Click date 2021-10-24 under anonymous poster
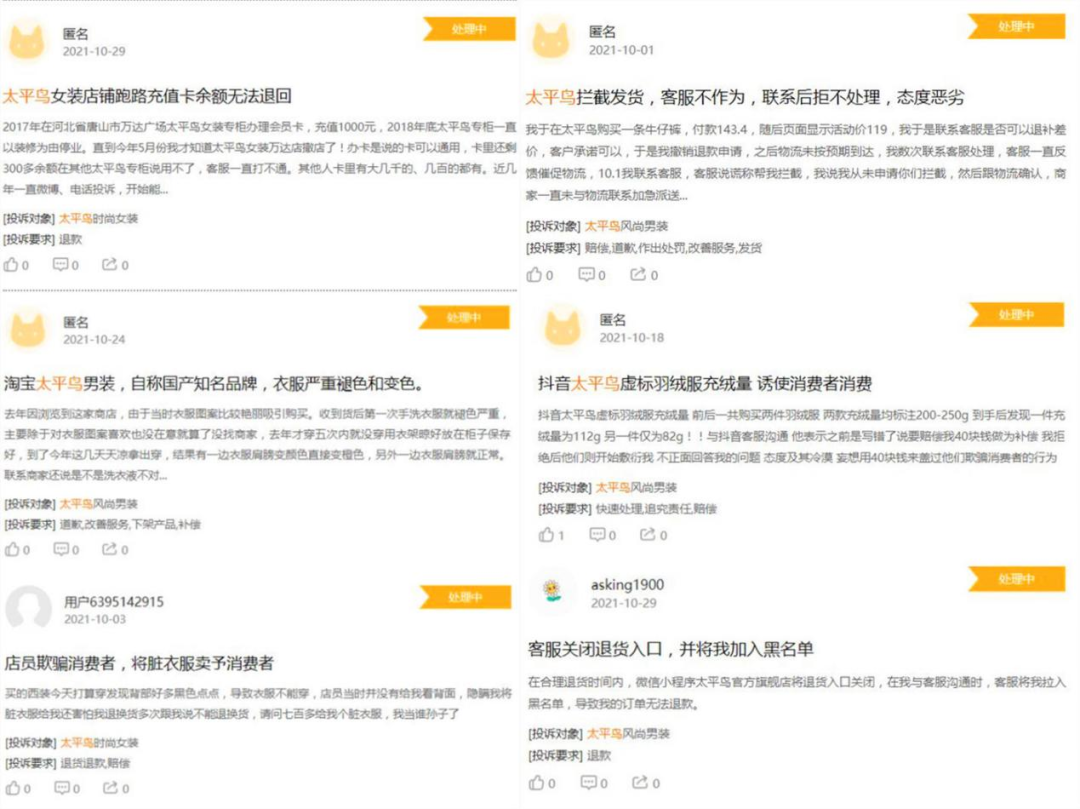The height and width of the screenshot is (809, 1080). 94,339
